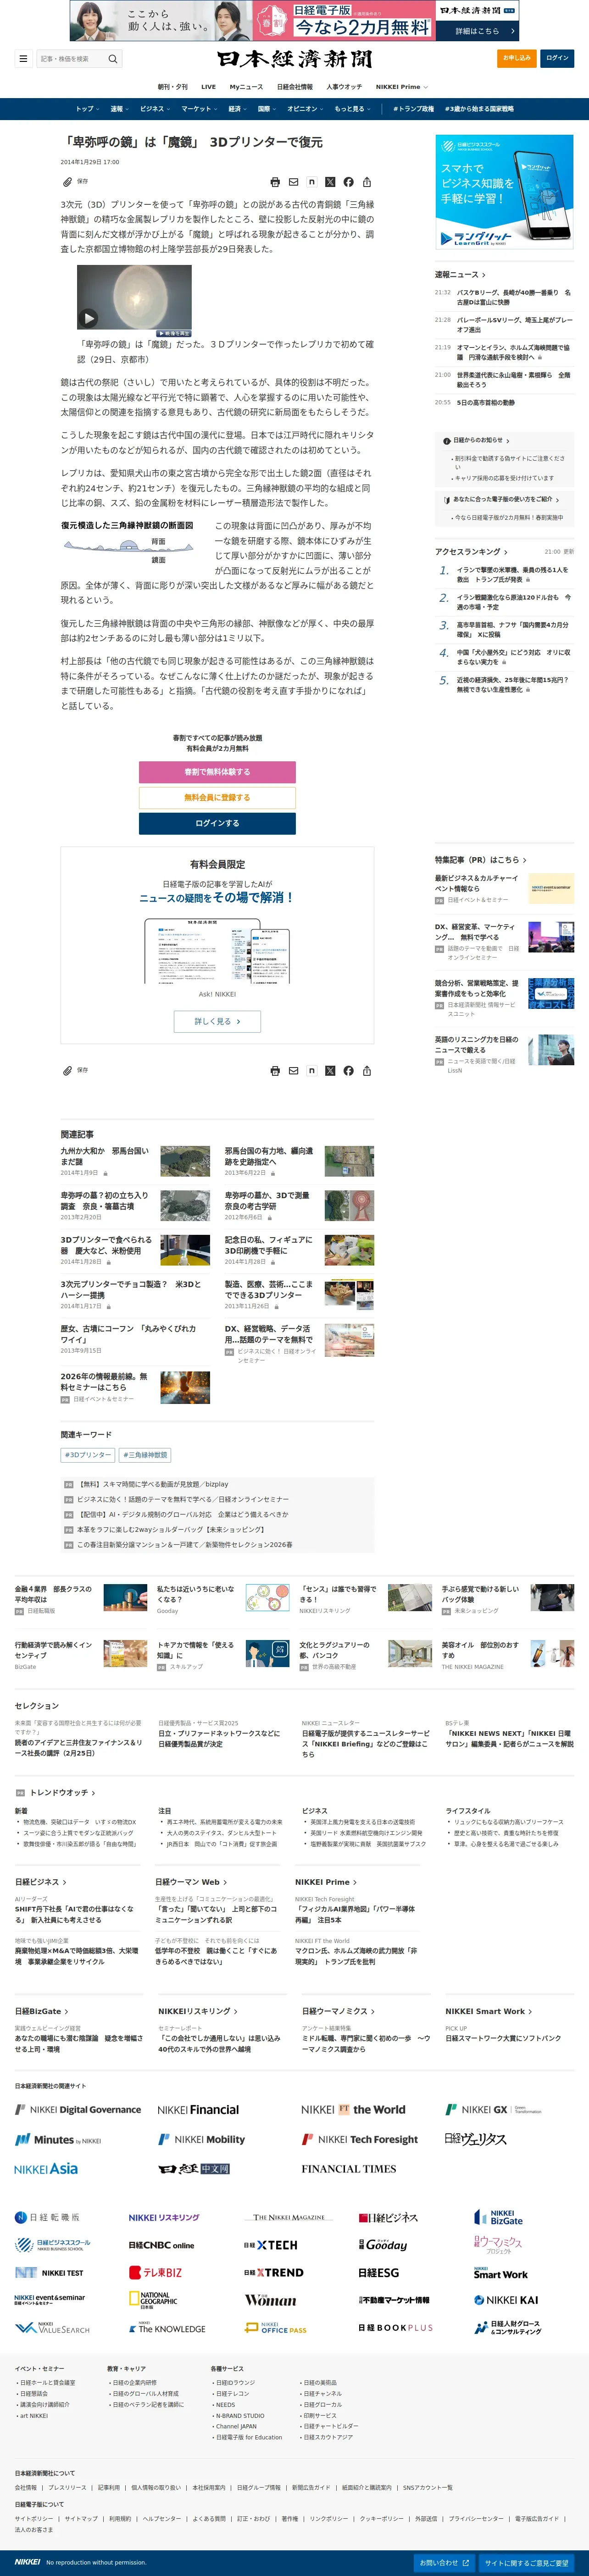Go to 人事ウオッチ in the top menu
589x2576 pixels.
click(344, 87)
